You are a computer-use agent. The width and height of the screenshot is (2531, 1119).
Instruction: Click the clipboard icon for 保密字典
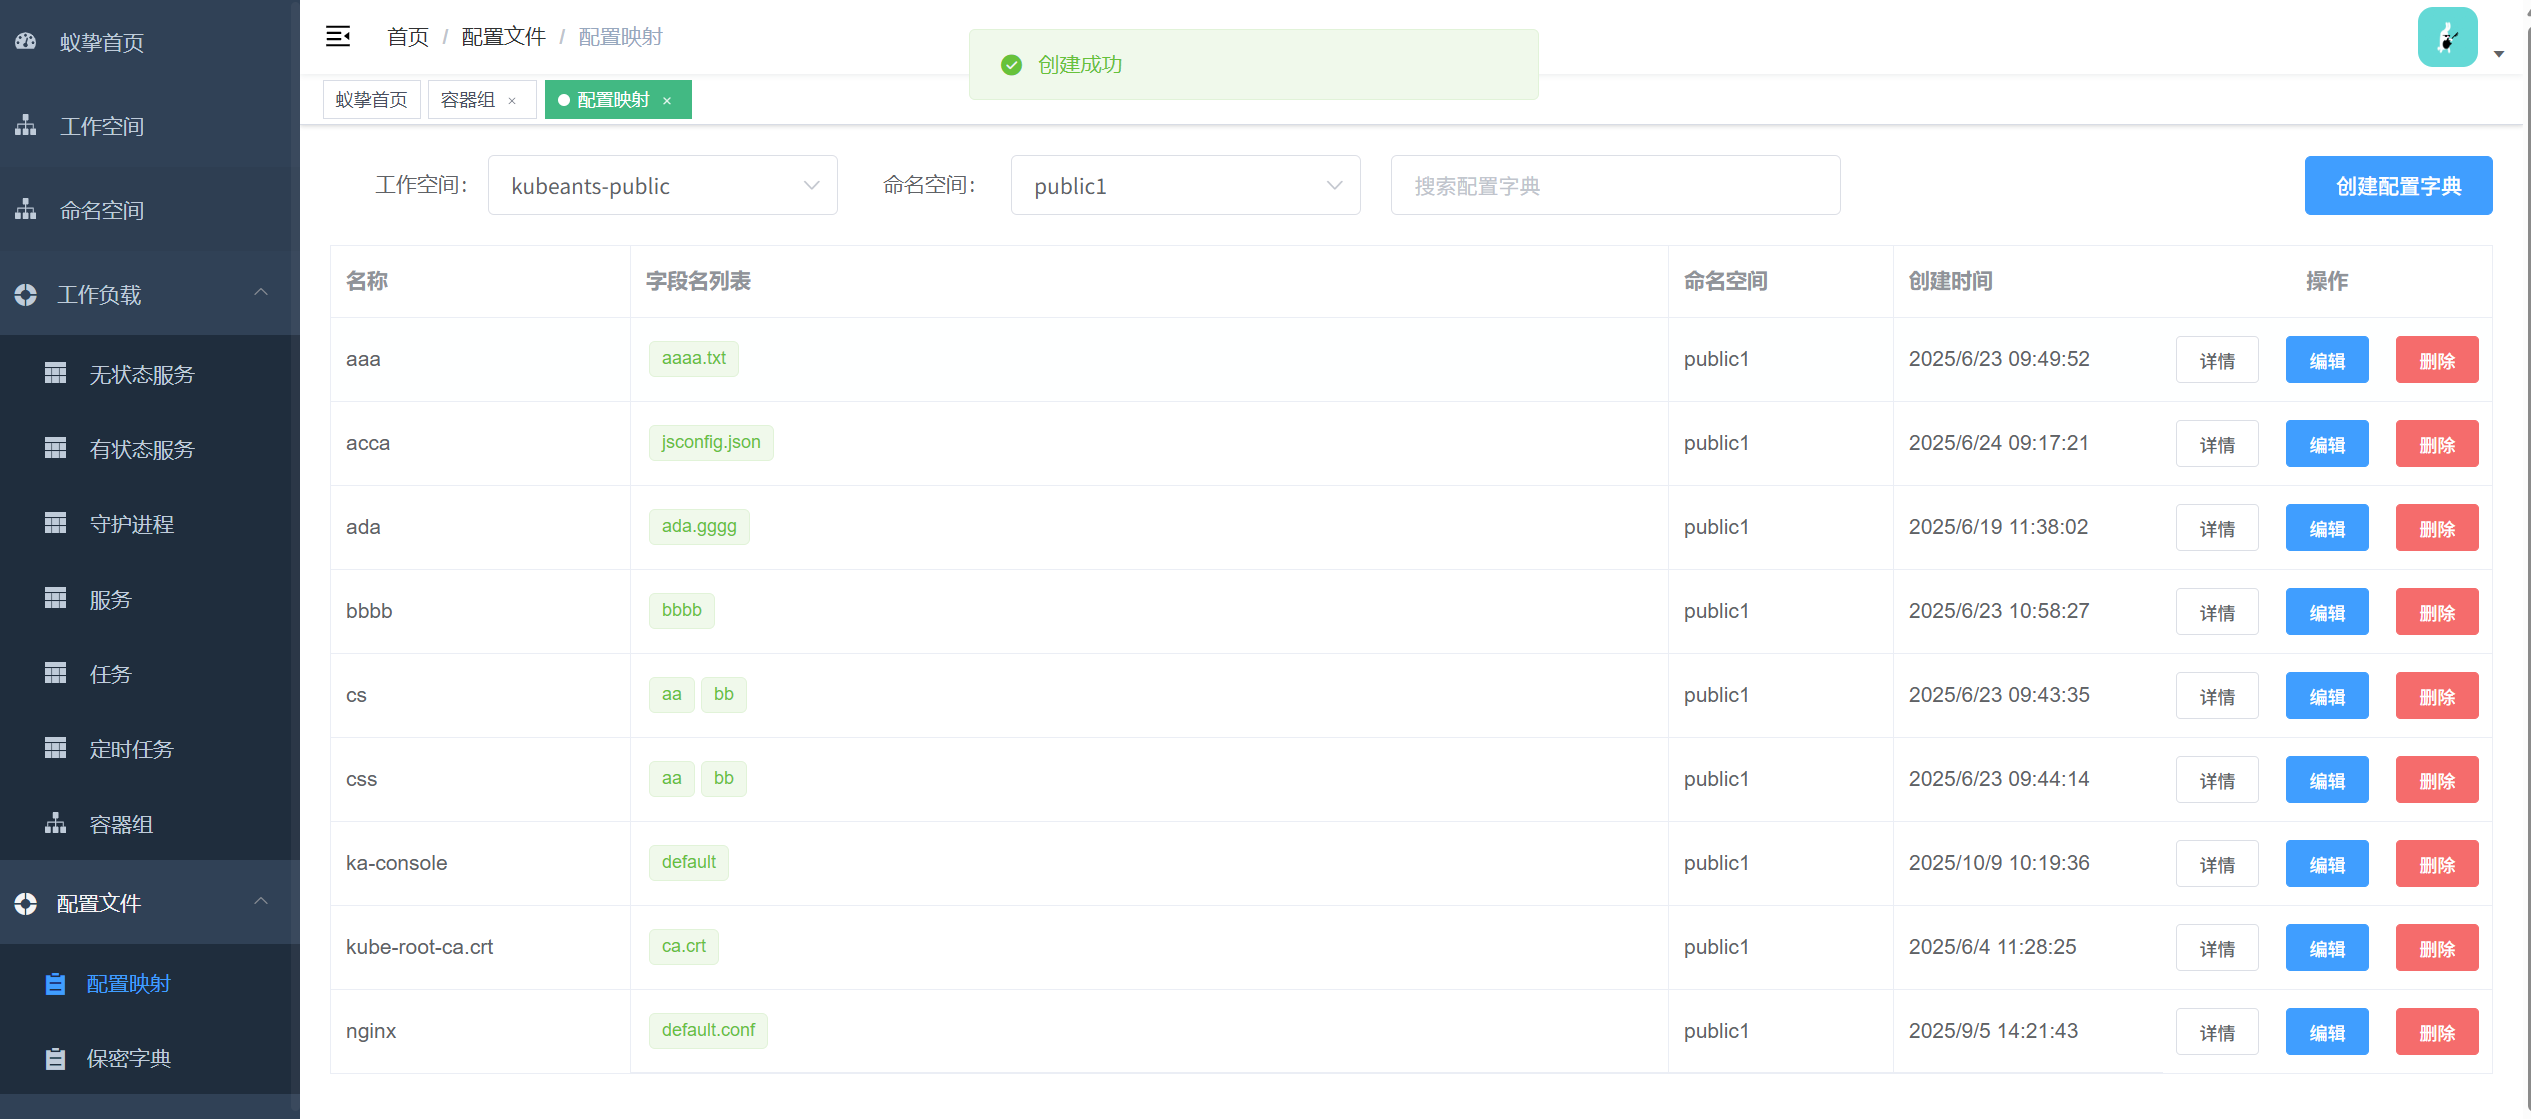56,1058
